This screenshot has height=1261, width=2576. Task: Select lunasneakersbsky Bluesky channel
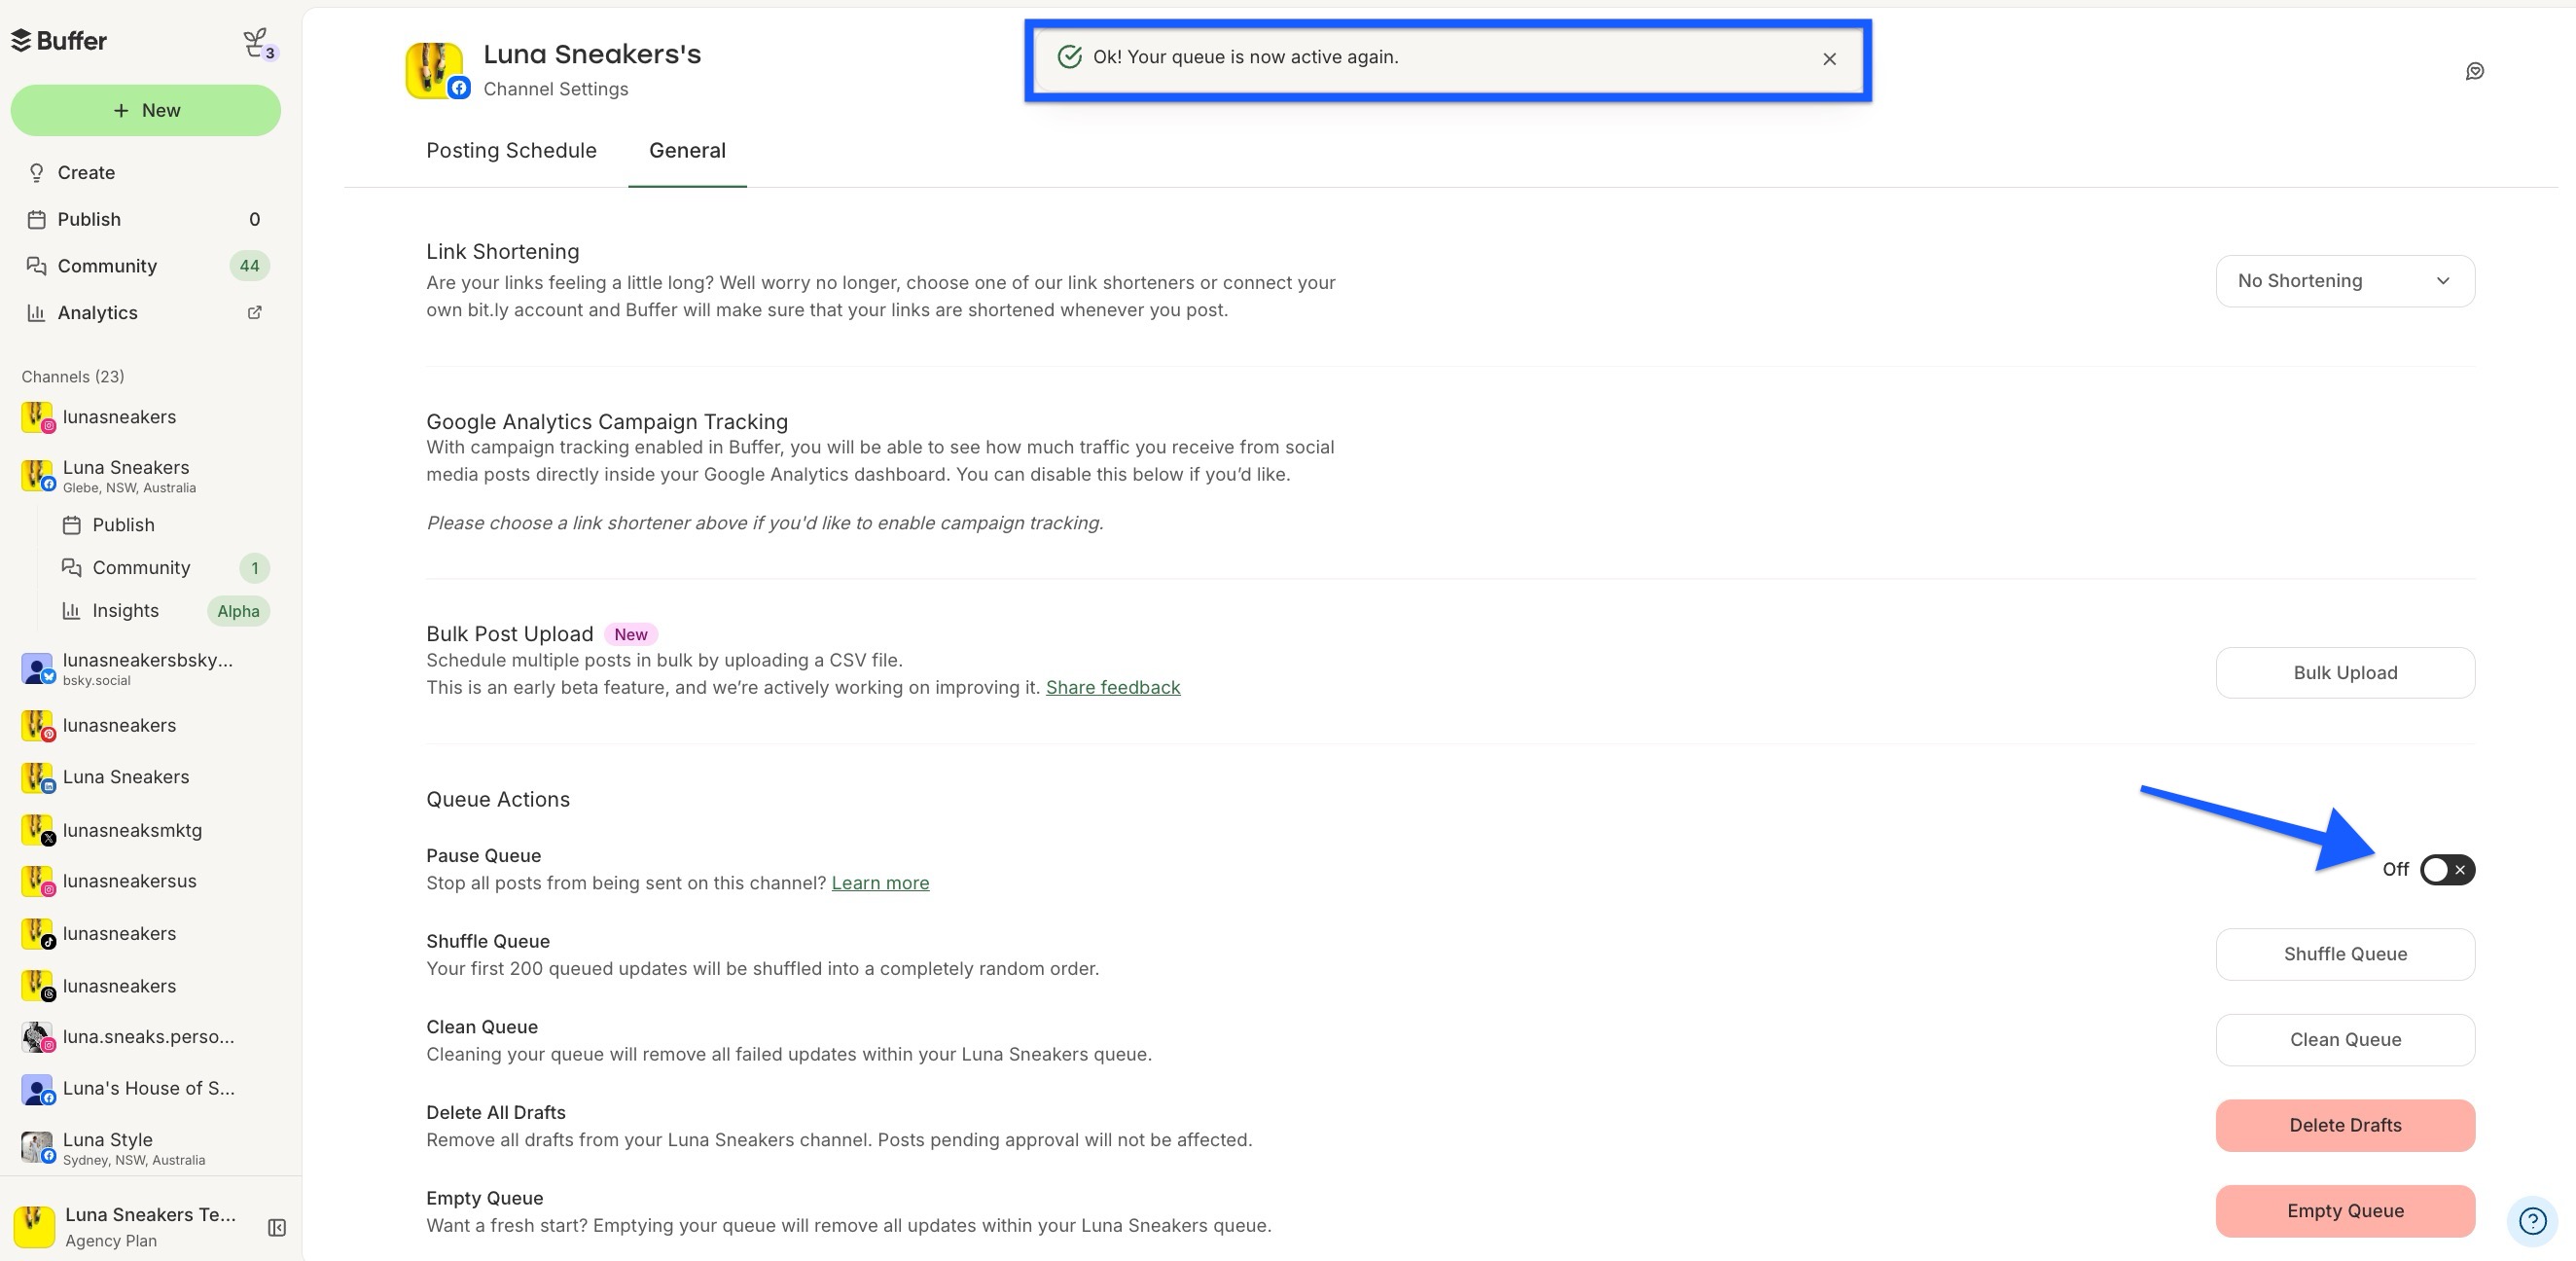coord(146,669)
